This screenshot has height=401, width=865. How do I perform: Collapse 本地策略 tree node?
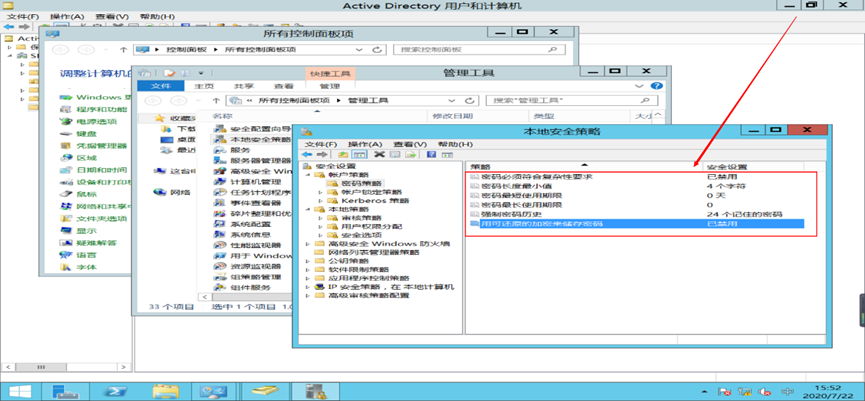308,209
